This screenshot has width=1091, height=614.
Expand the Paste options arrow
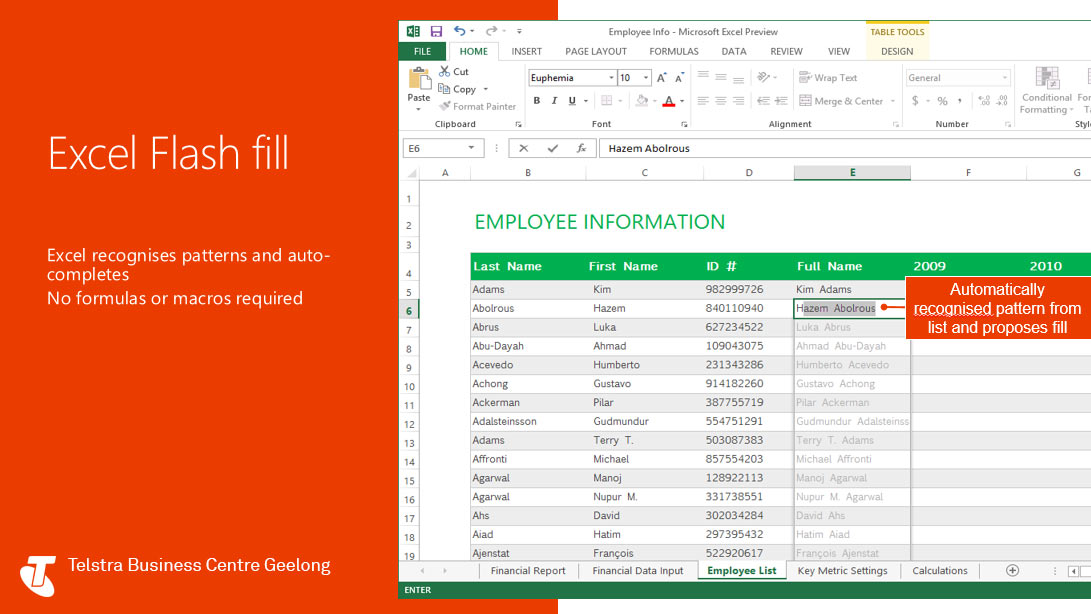(x=418, y=109)
